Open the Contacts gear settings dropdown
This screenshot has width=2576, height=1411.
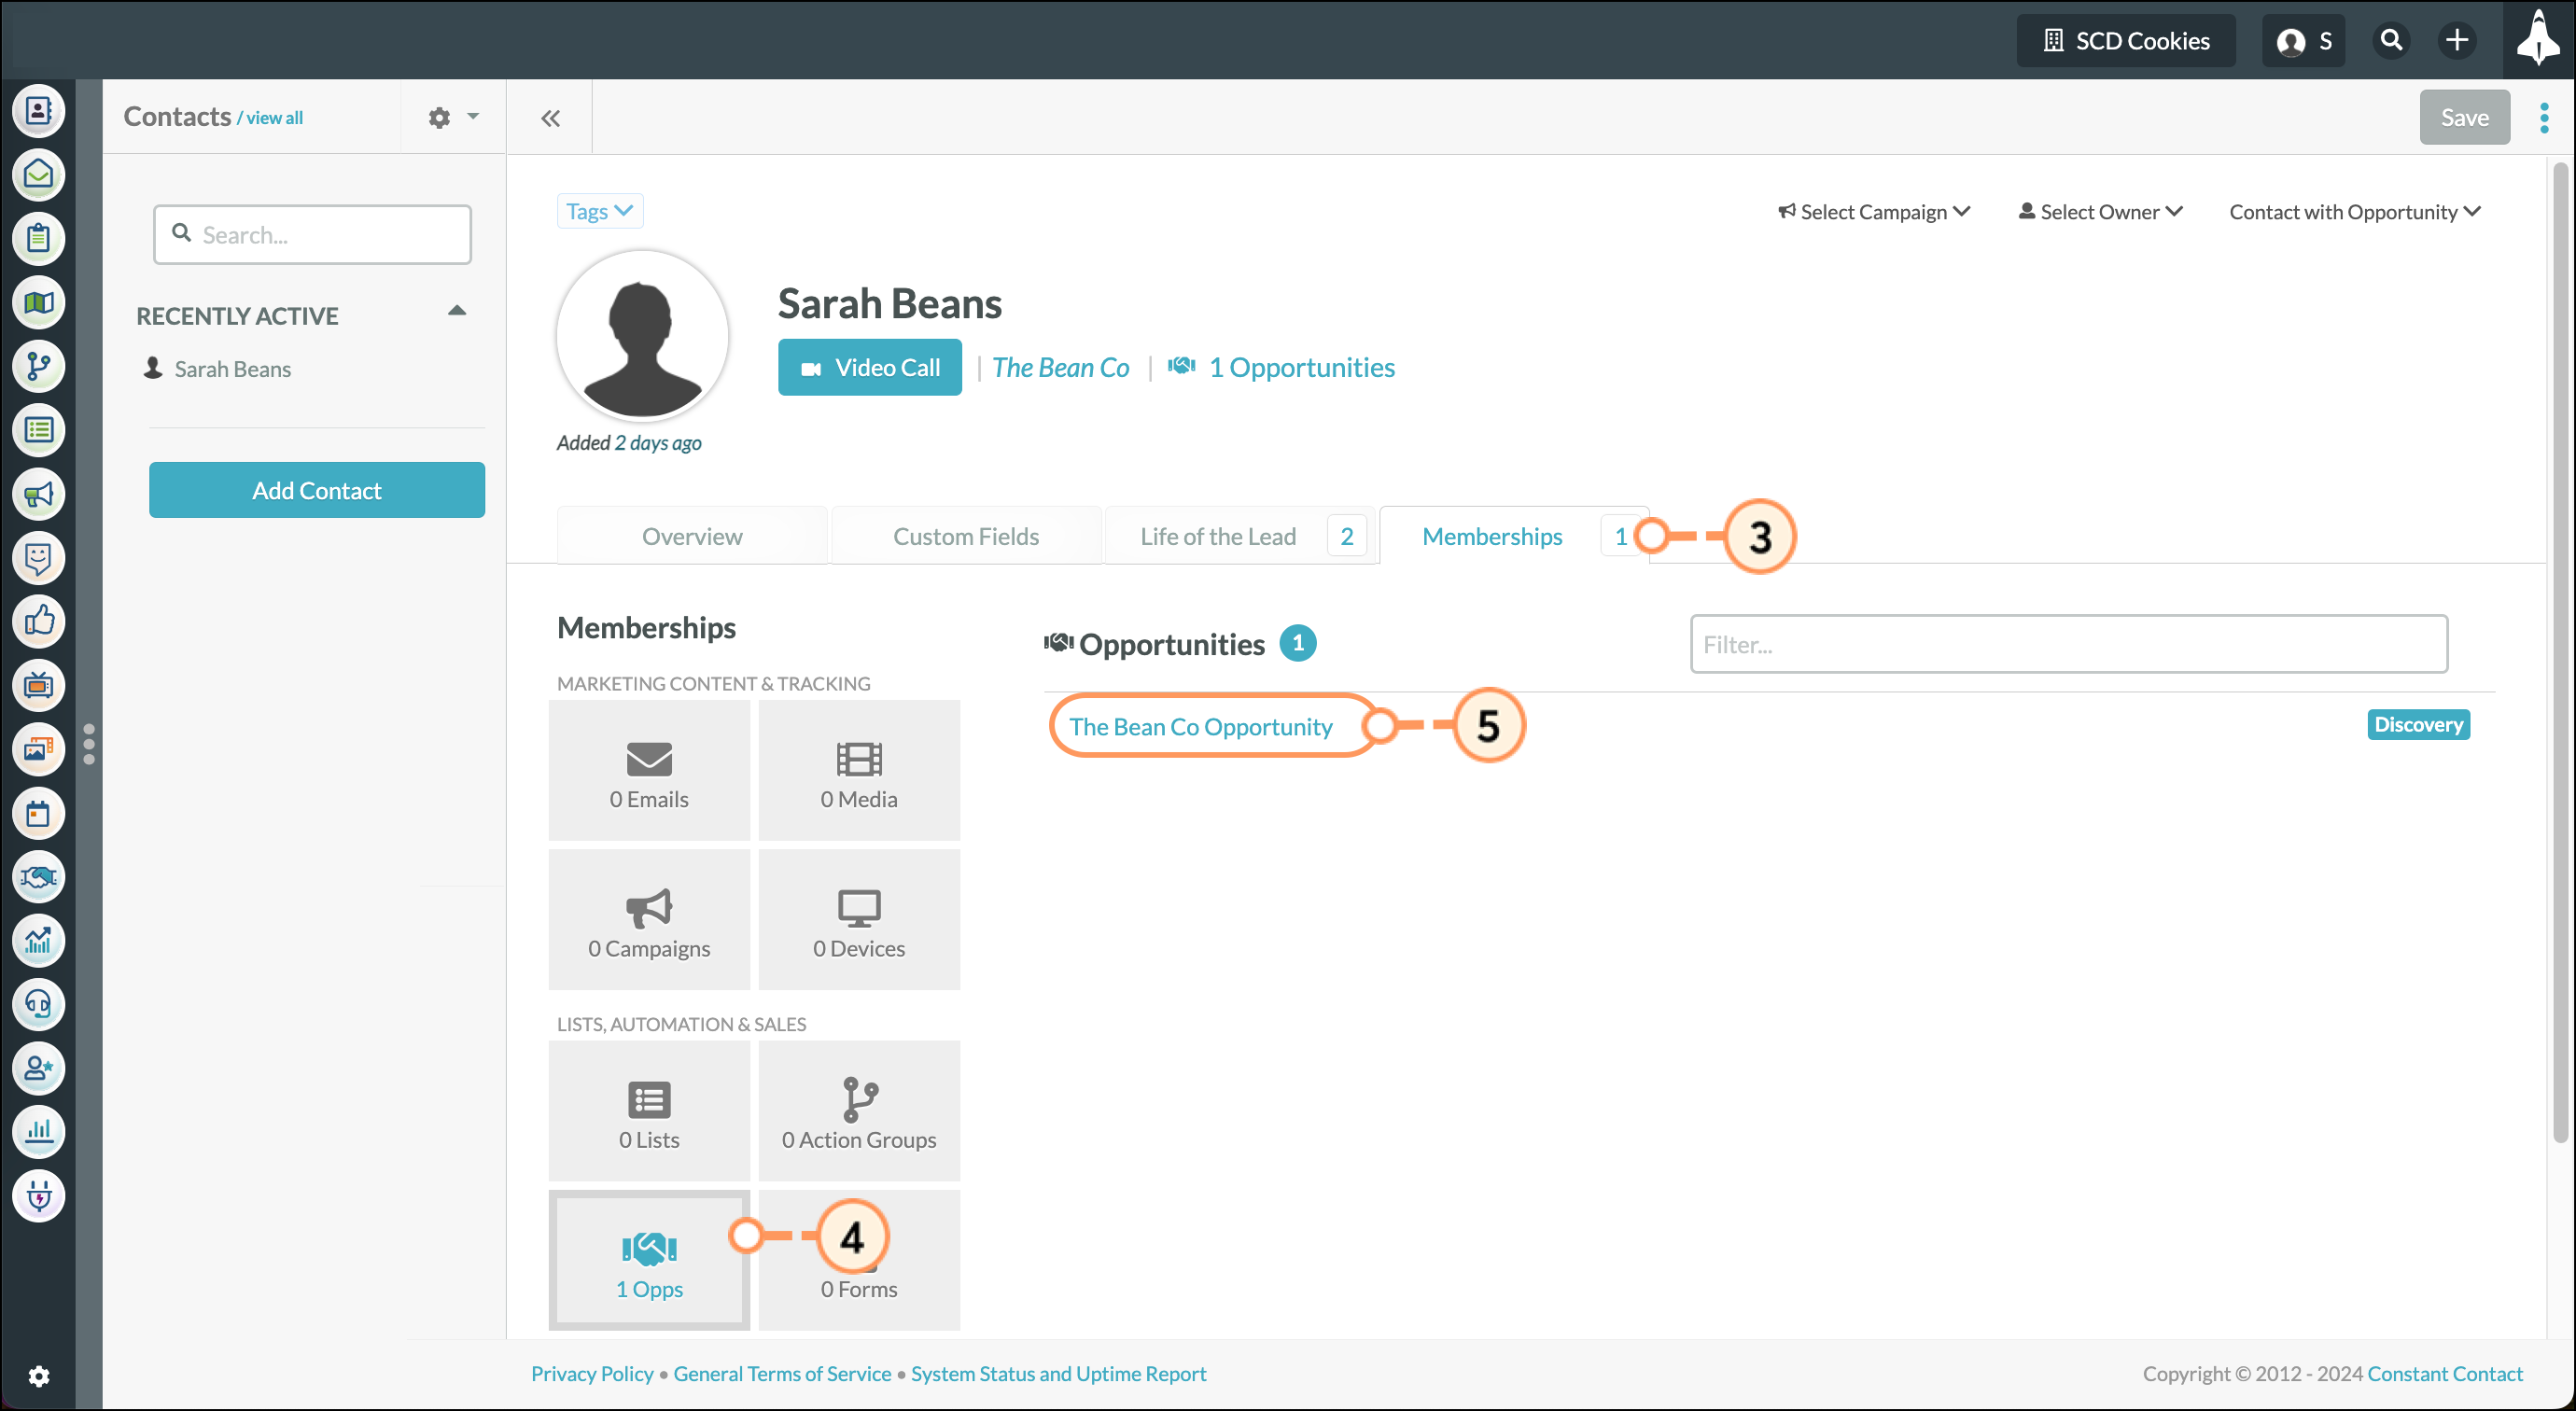(453, 118)
